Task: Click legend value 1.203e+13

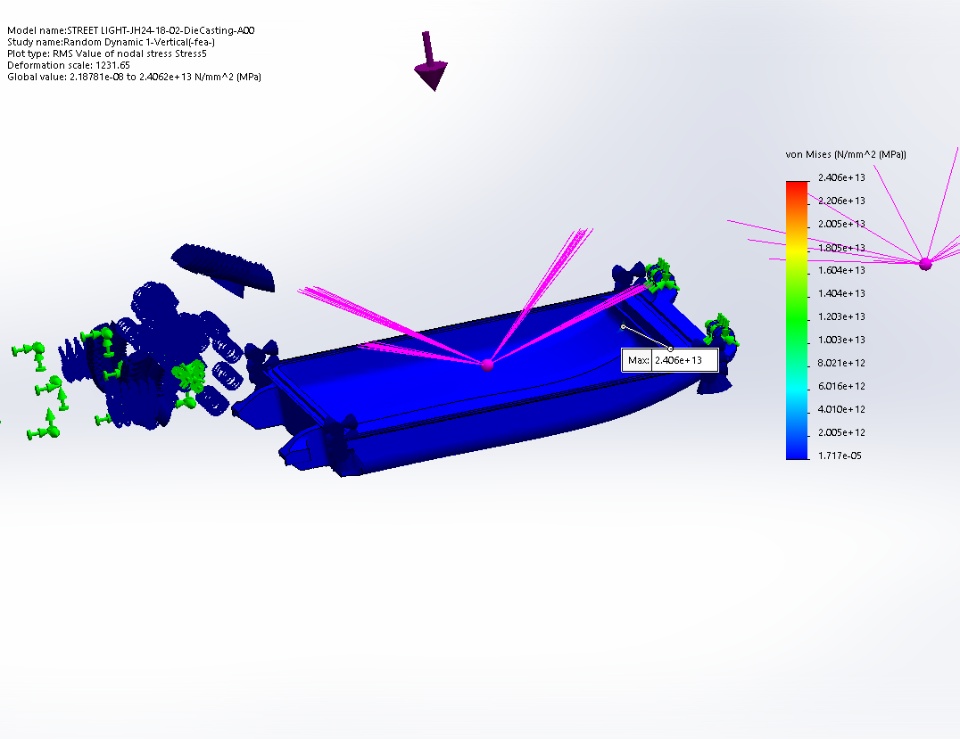Action: coord(841,317)
